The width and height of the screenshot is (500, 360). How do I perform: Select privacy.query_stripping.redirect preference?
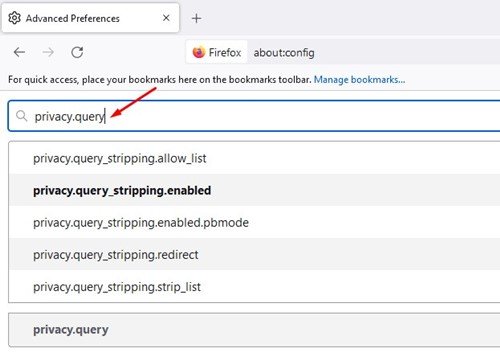(x=254, y=254)
